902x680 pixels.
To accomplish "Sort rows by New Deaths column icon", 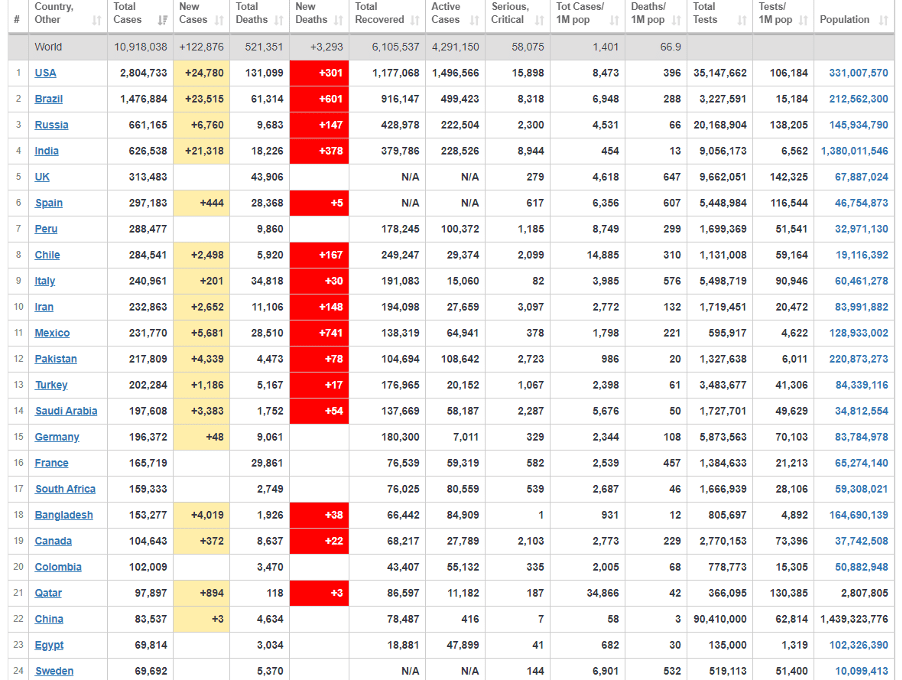I will pyautogui.click(x=338, y=21).
